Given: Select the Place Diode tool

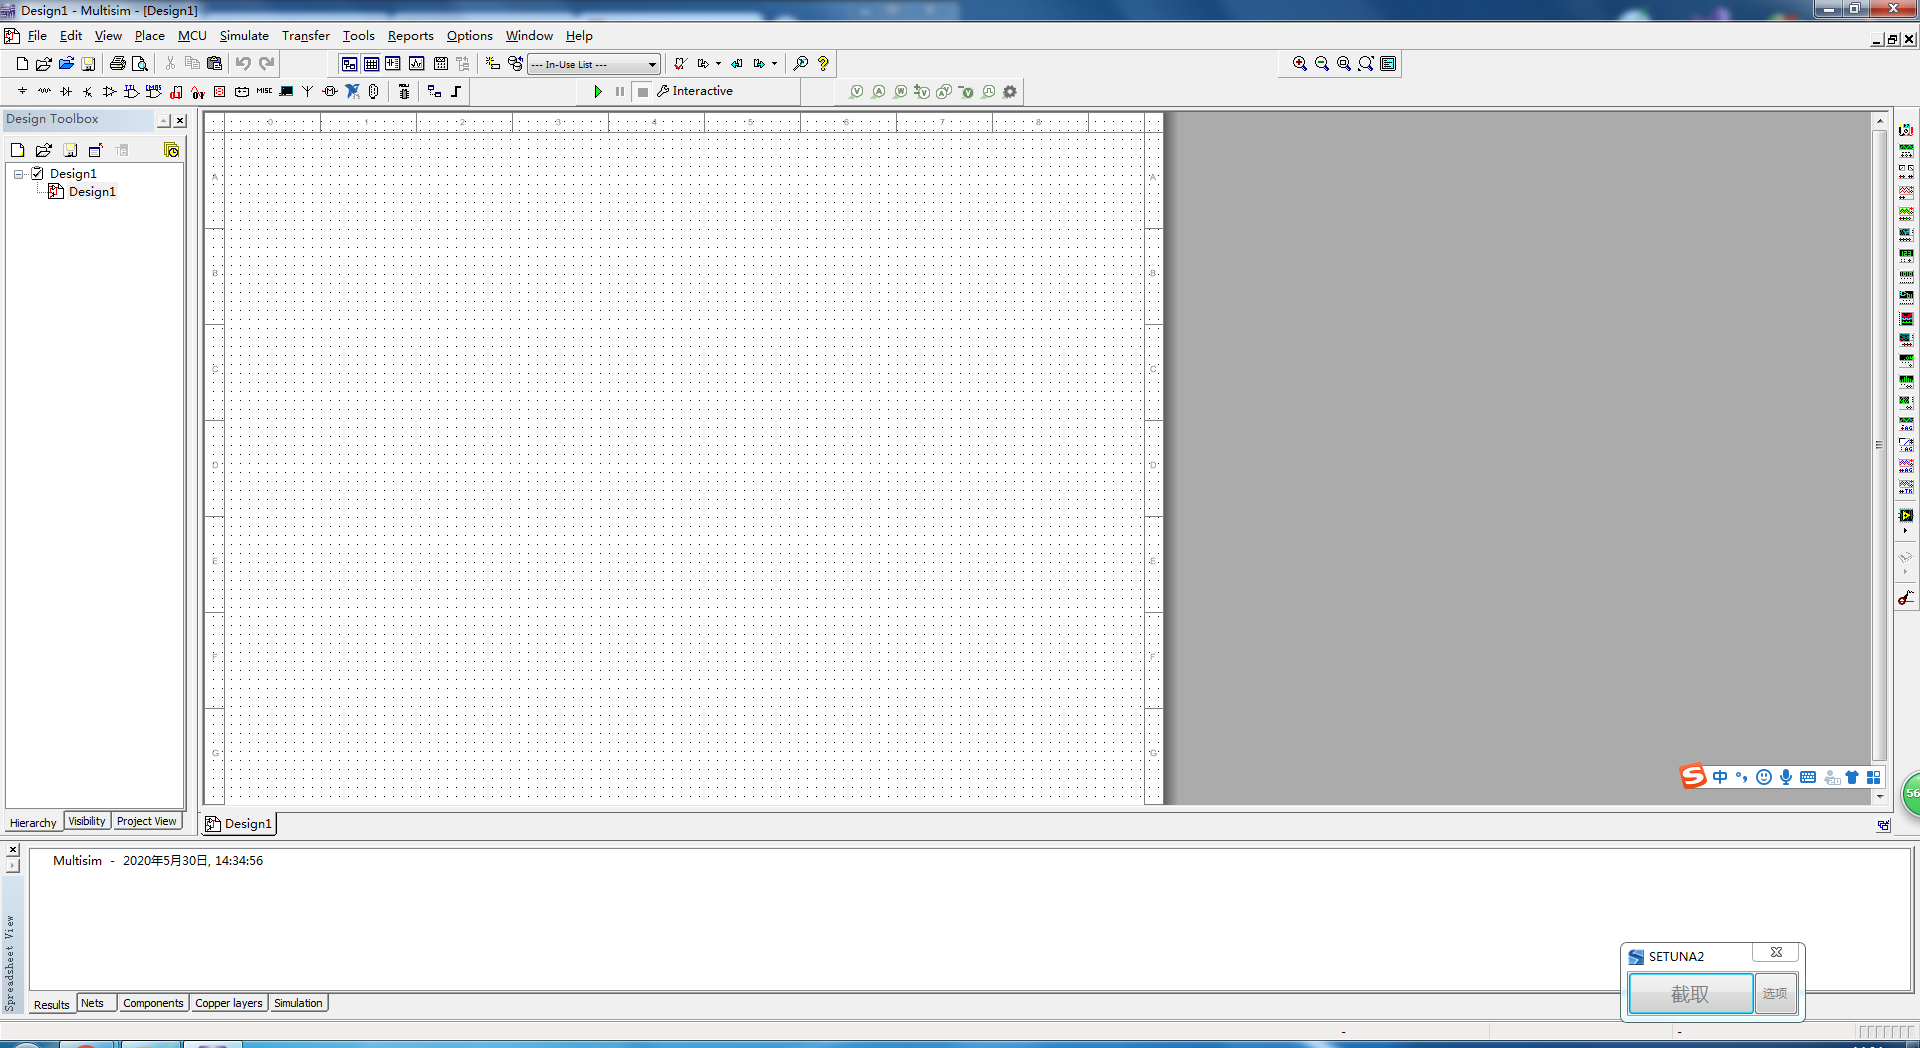Looking at the screenshot, I should 65,91.
